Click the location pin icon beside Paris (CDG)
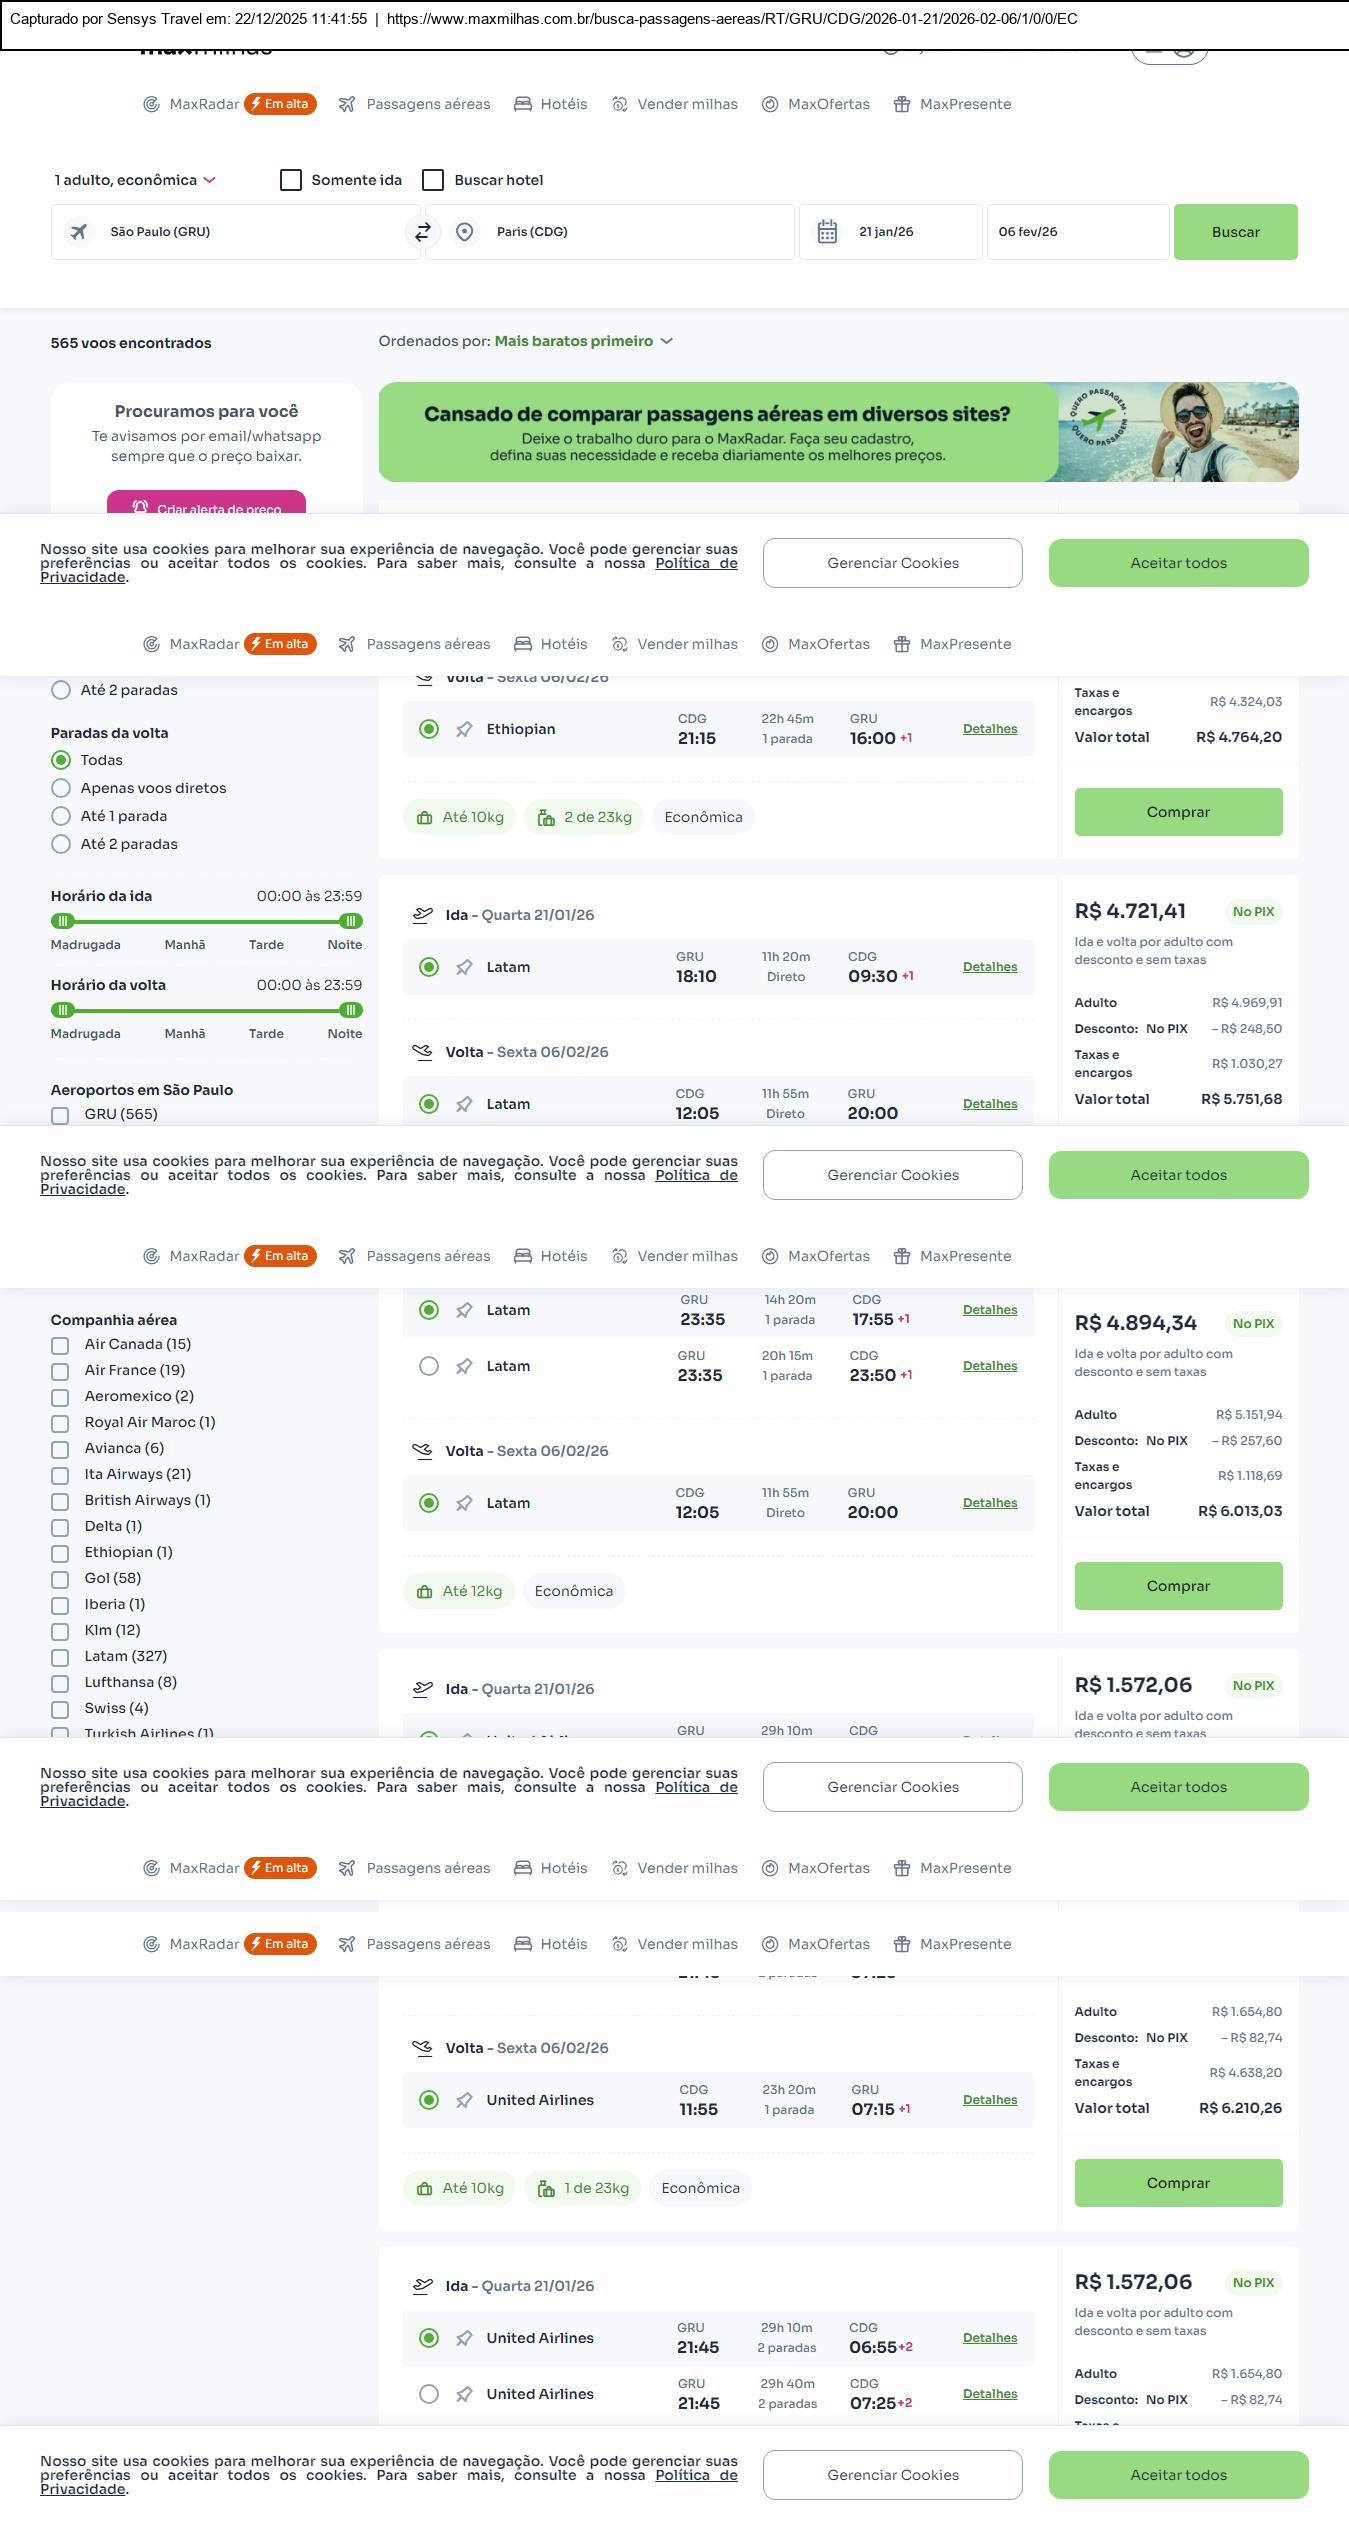This screenshot has width=1349, height=2524. point(464,232)
